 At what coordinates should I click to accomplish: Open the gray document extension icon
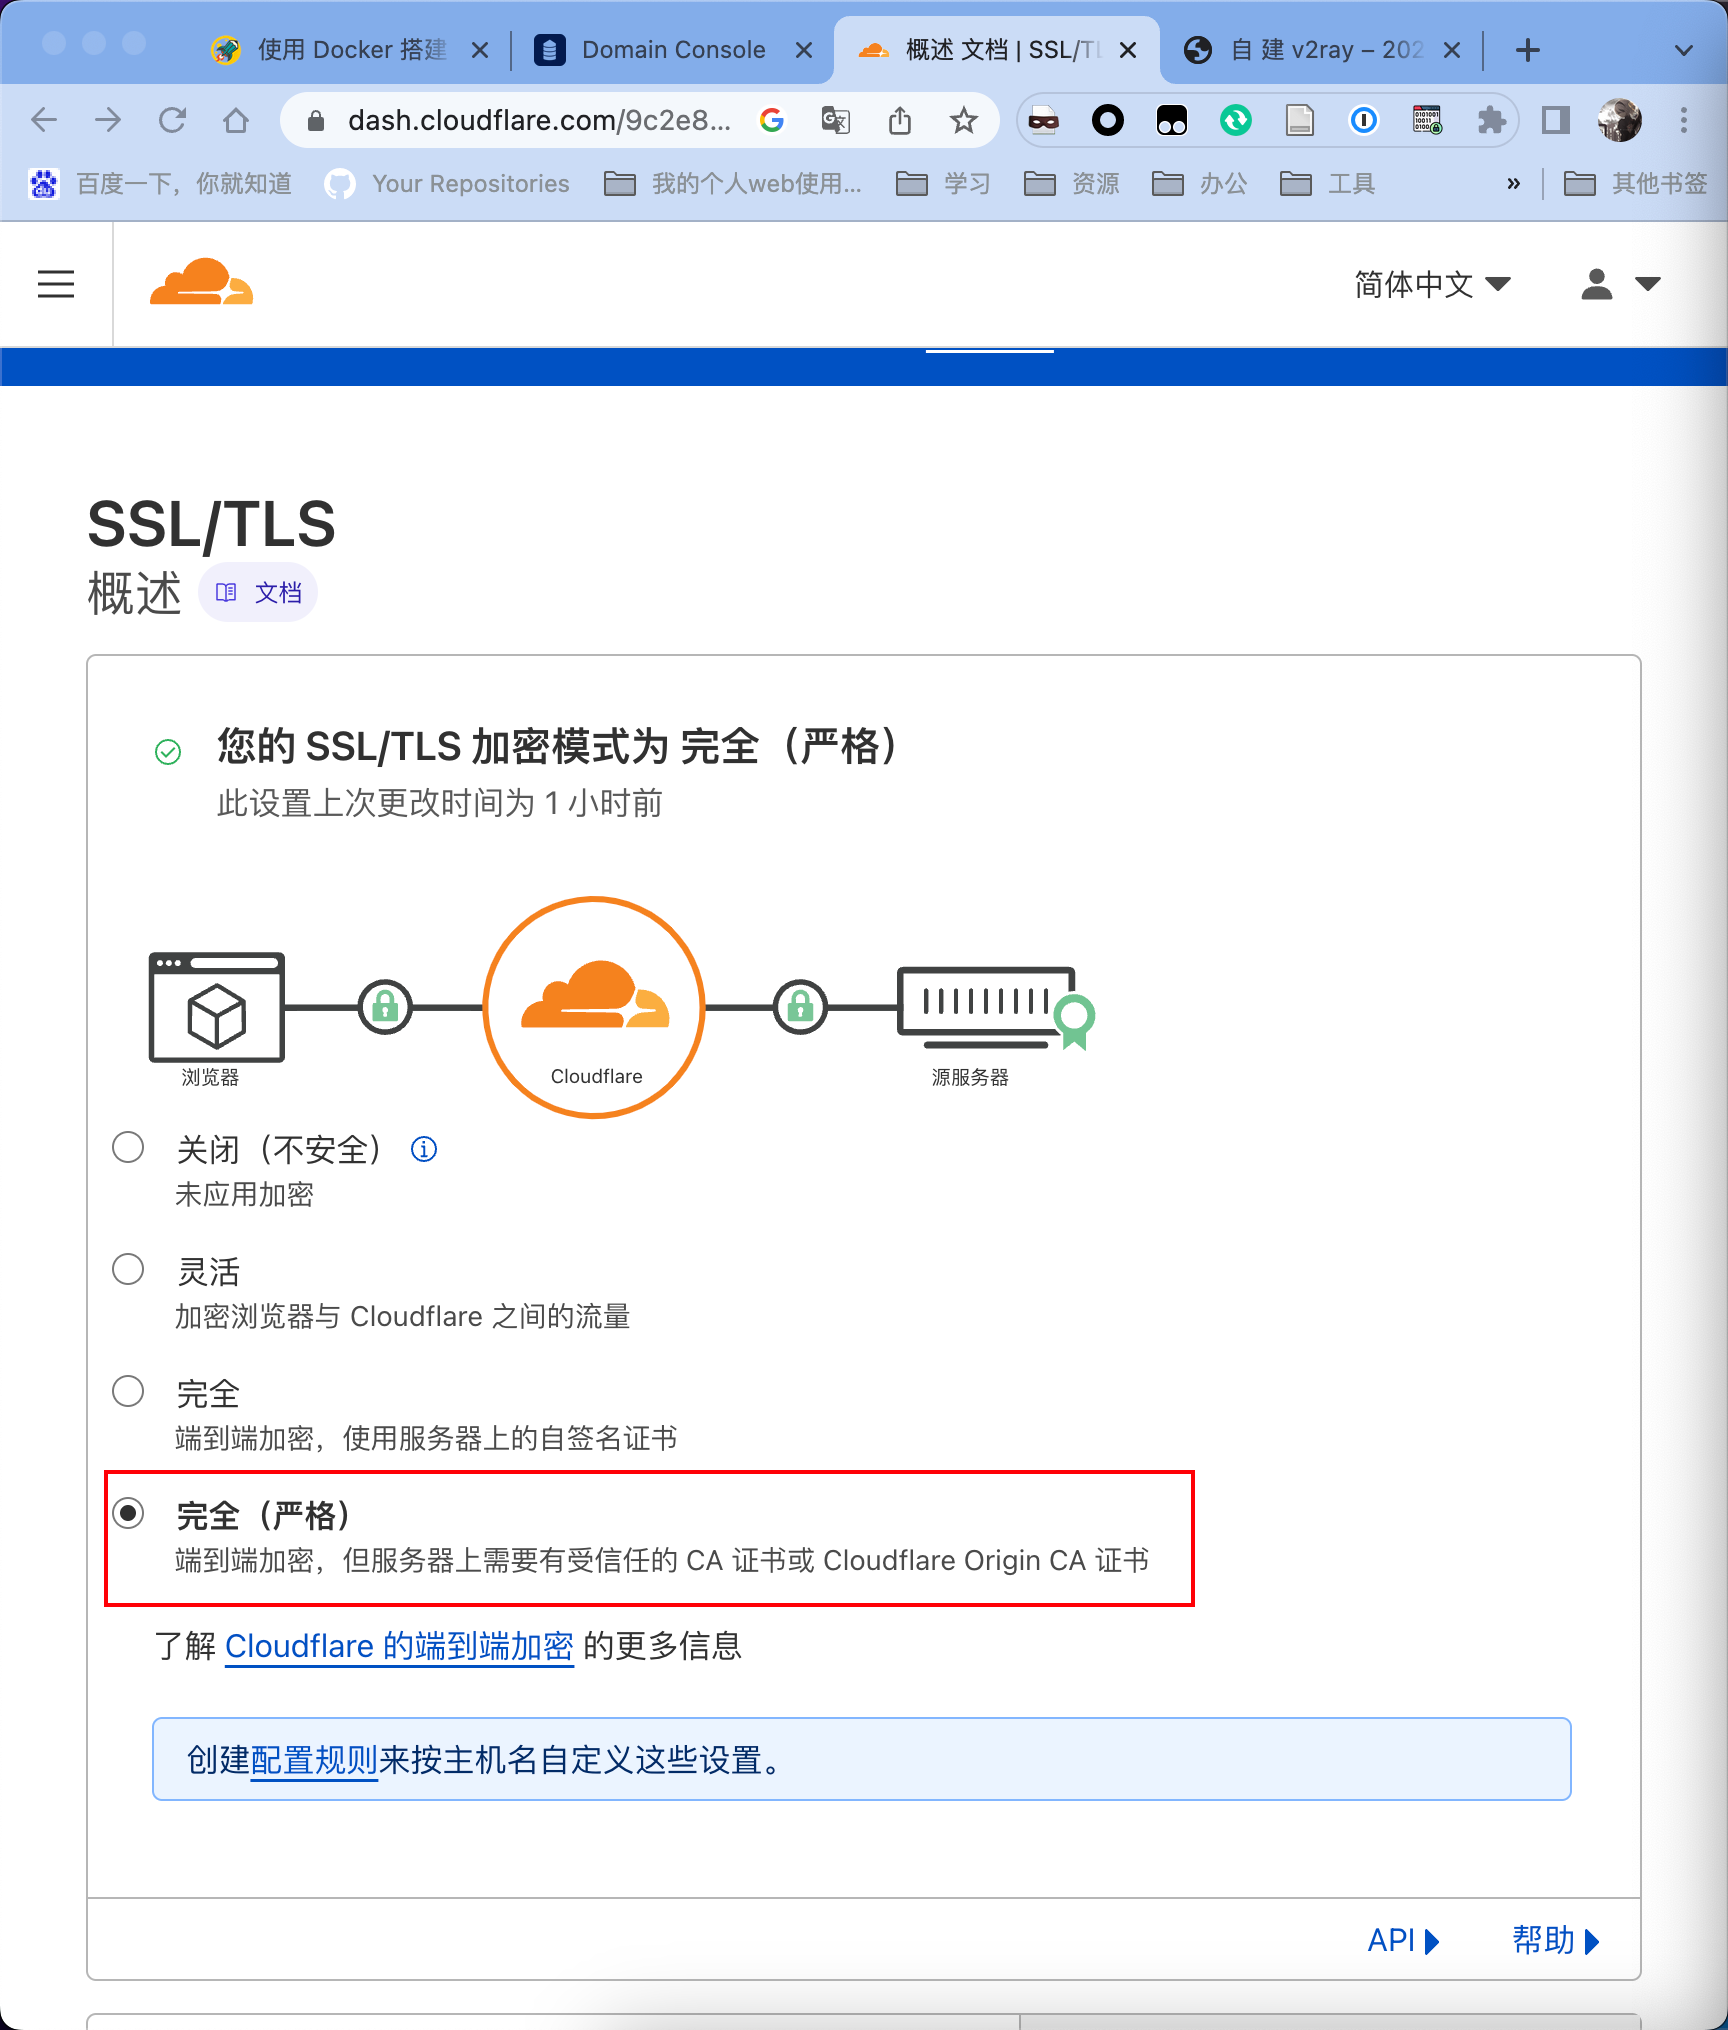(1300, 121)
